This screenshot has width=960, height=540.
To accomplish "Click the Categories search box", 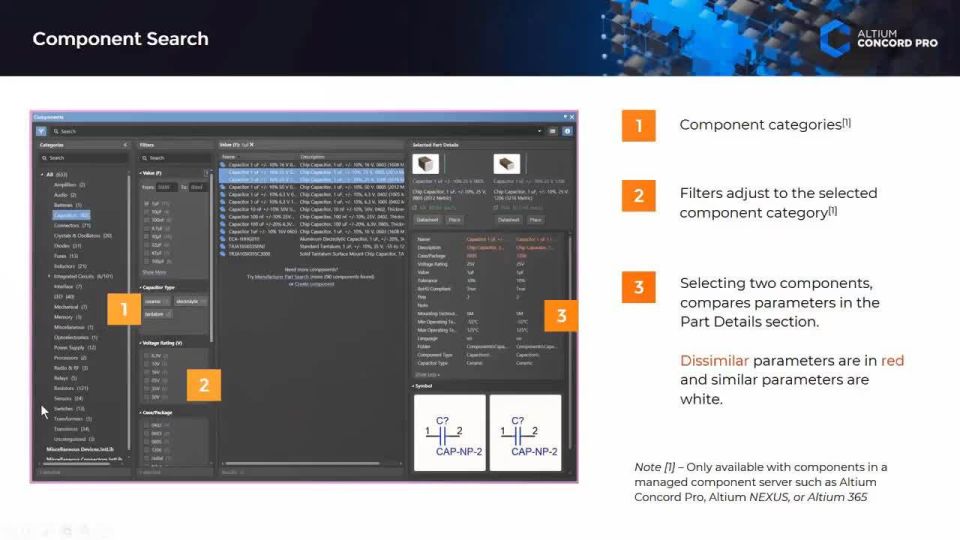I will pos(83,158).
